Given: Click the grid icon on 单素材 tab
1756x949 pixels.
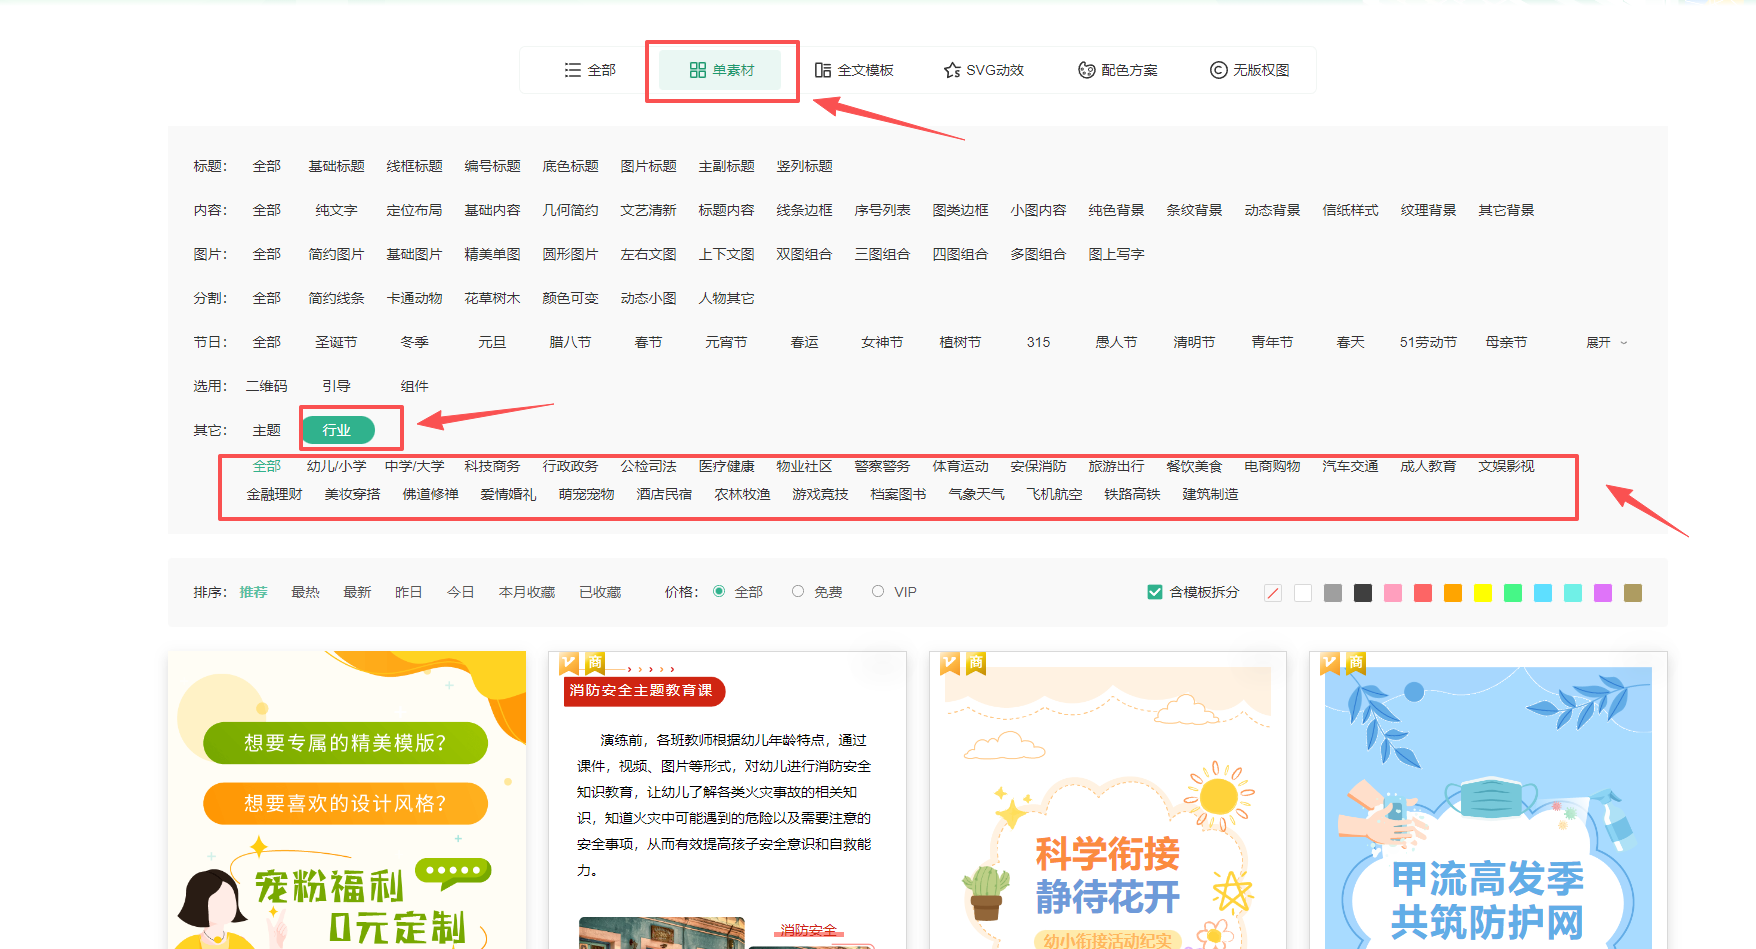Looking at the screenshot, I should tap(698, 70).
